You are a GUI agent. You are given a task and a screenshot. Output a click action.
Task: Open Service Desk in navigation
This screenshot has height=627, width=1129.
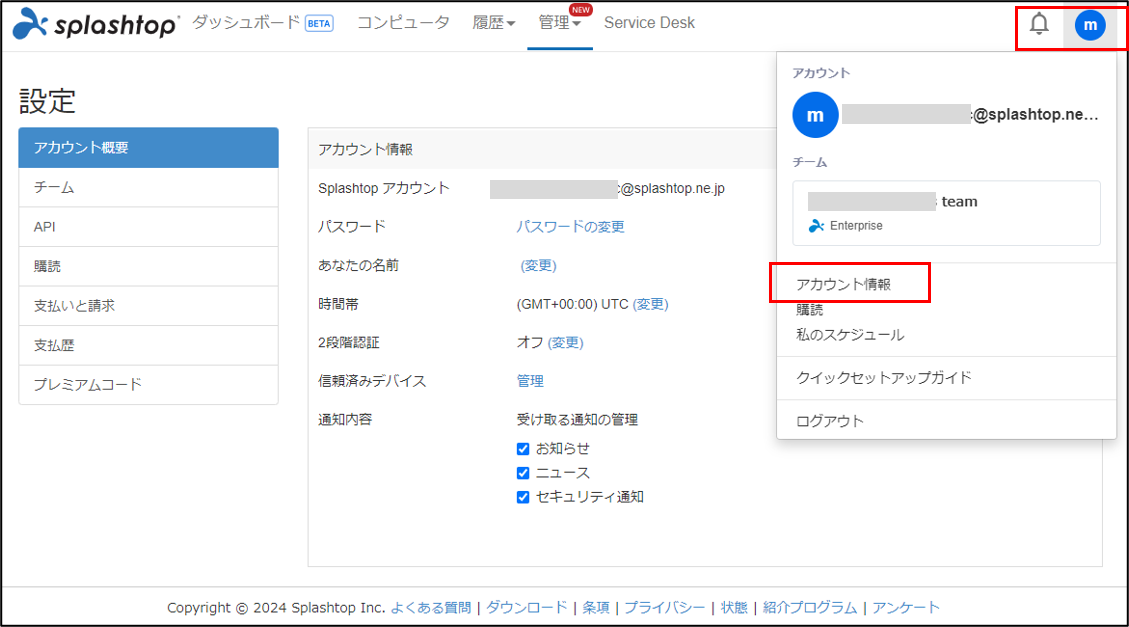point(649,23)
